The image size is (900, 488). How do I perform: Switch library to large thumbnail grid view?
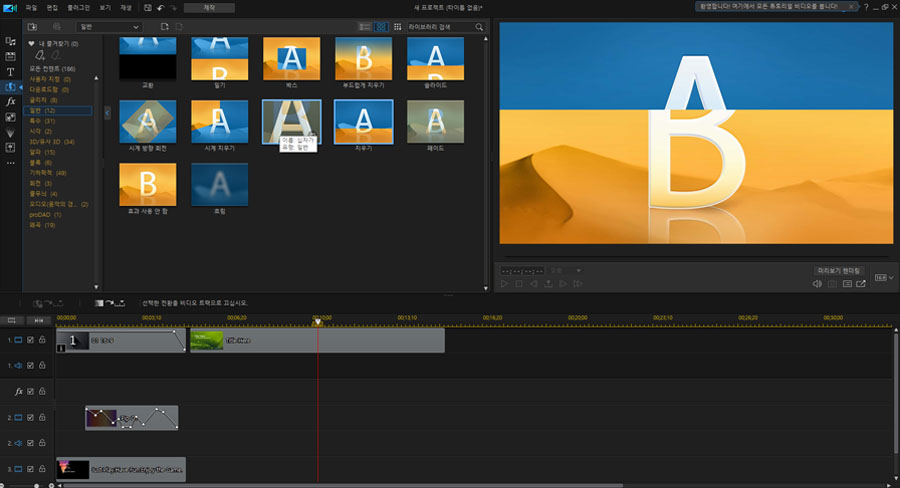tap(381, 27)
